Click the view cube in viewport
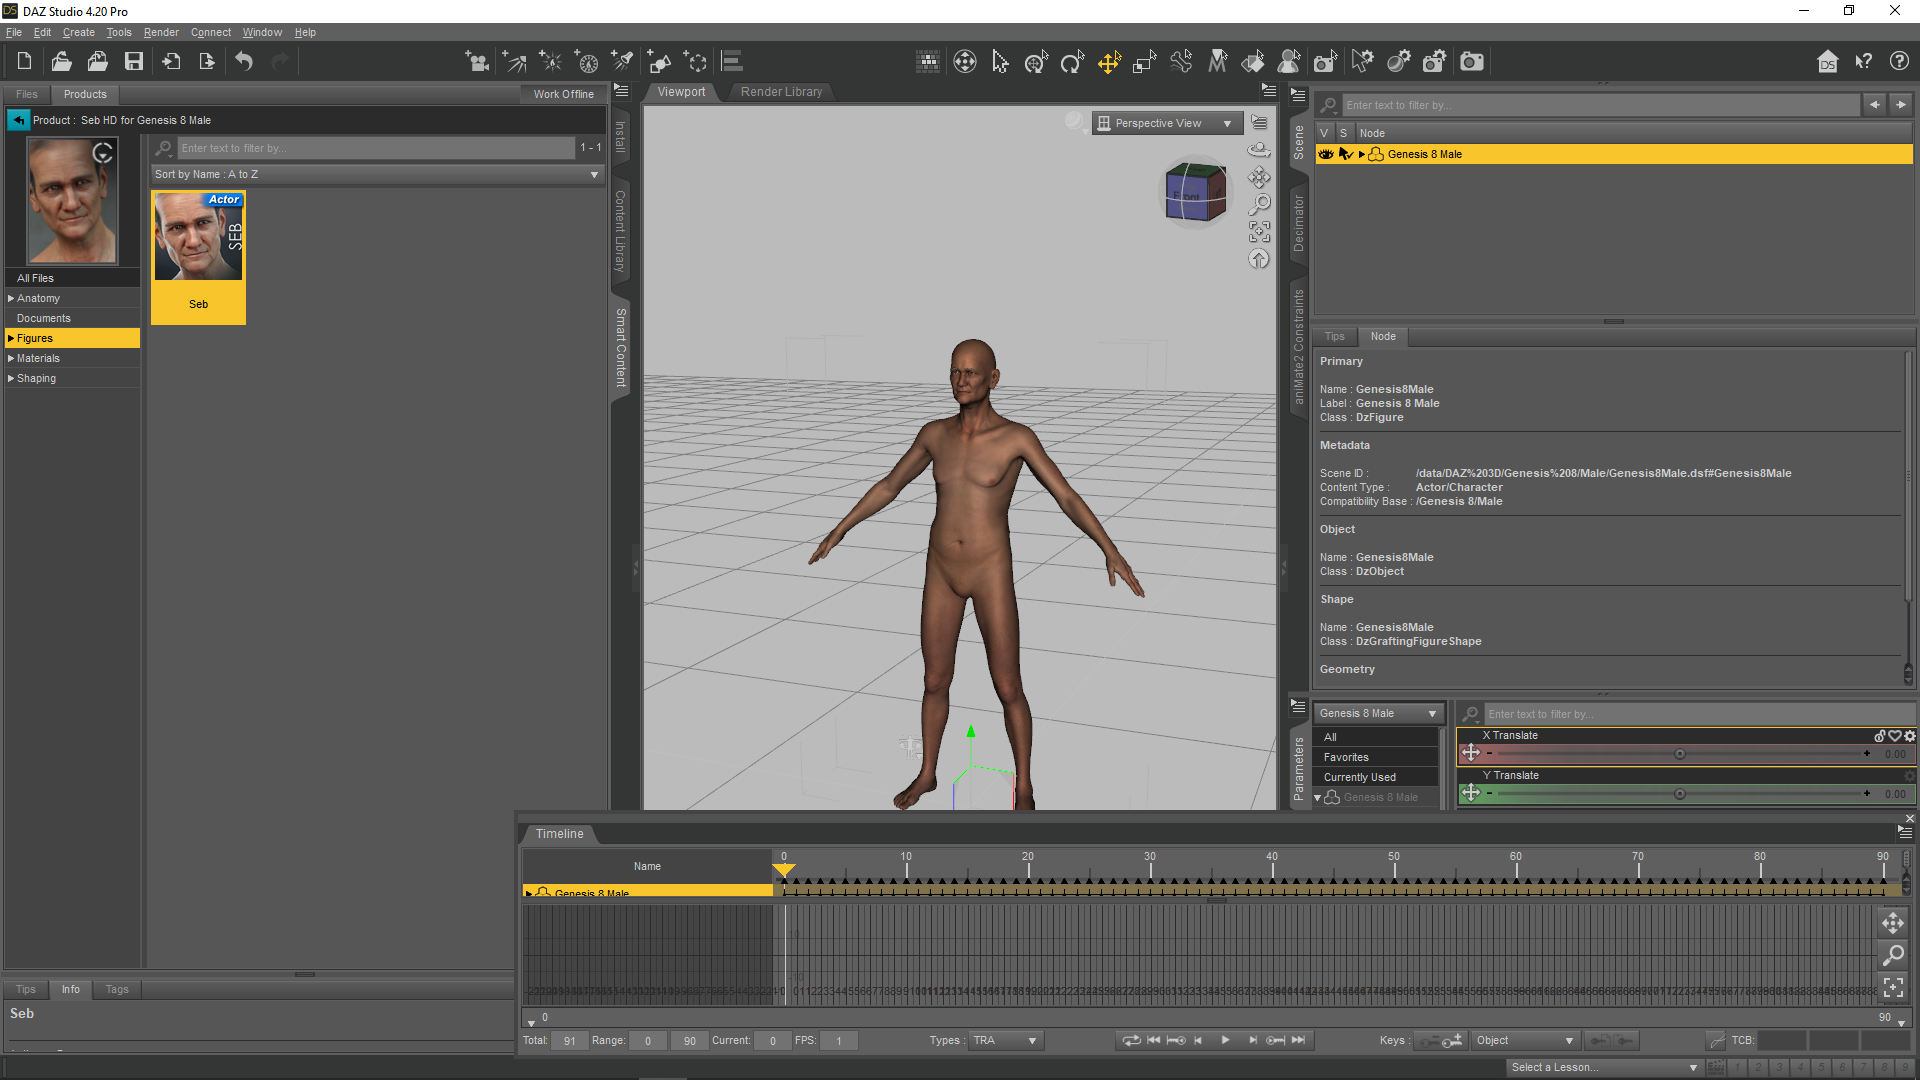Screen dimensions: 1920x1080 1195,191
